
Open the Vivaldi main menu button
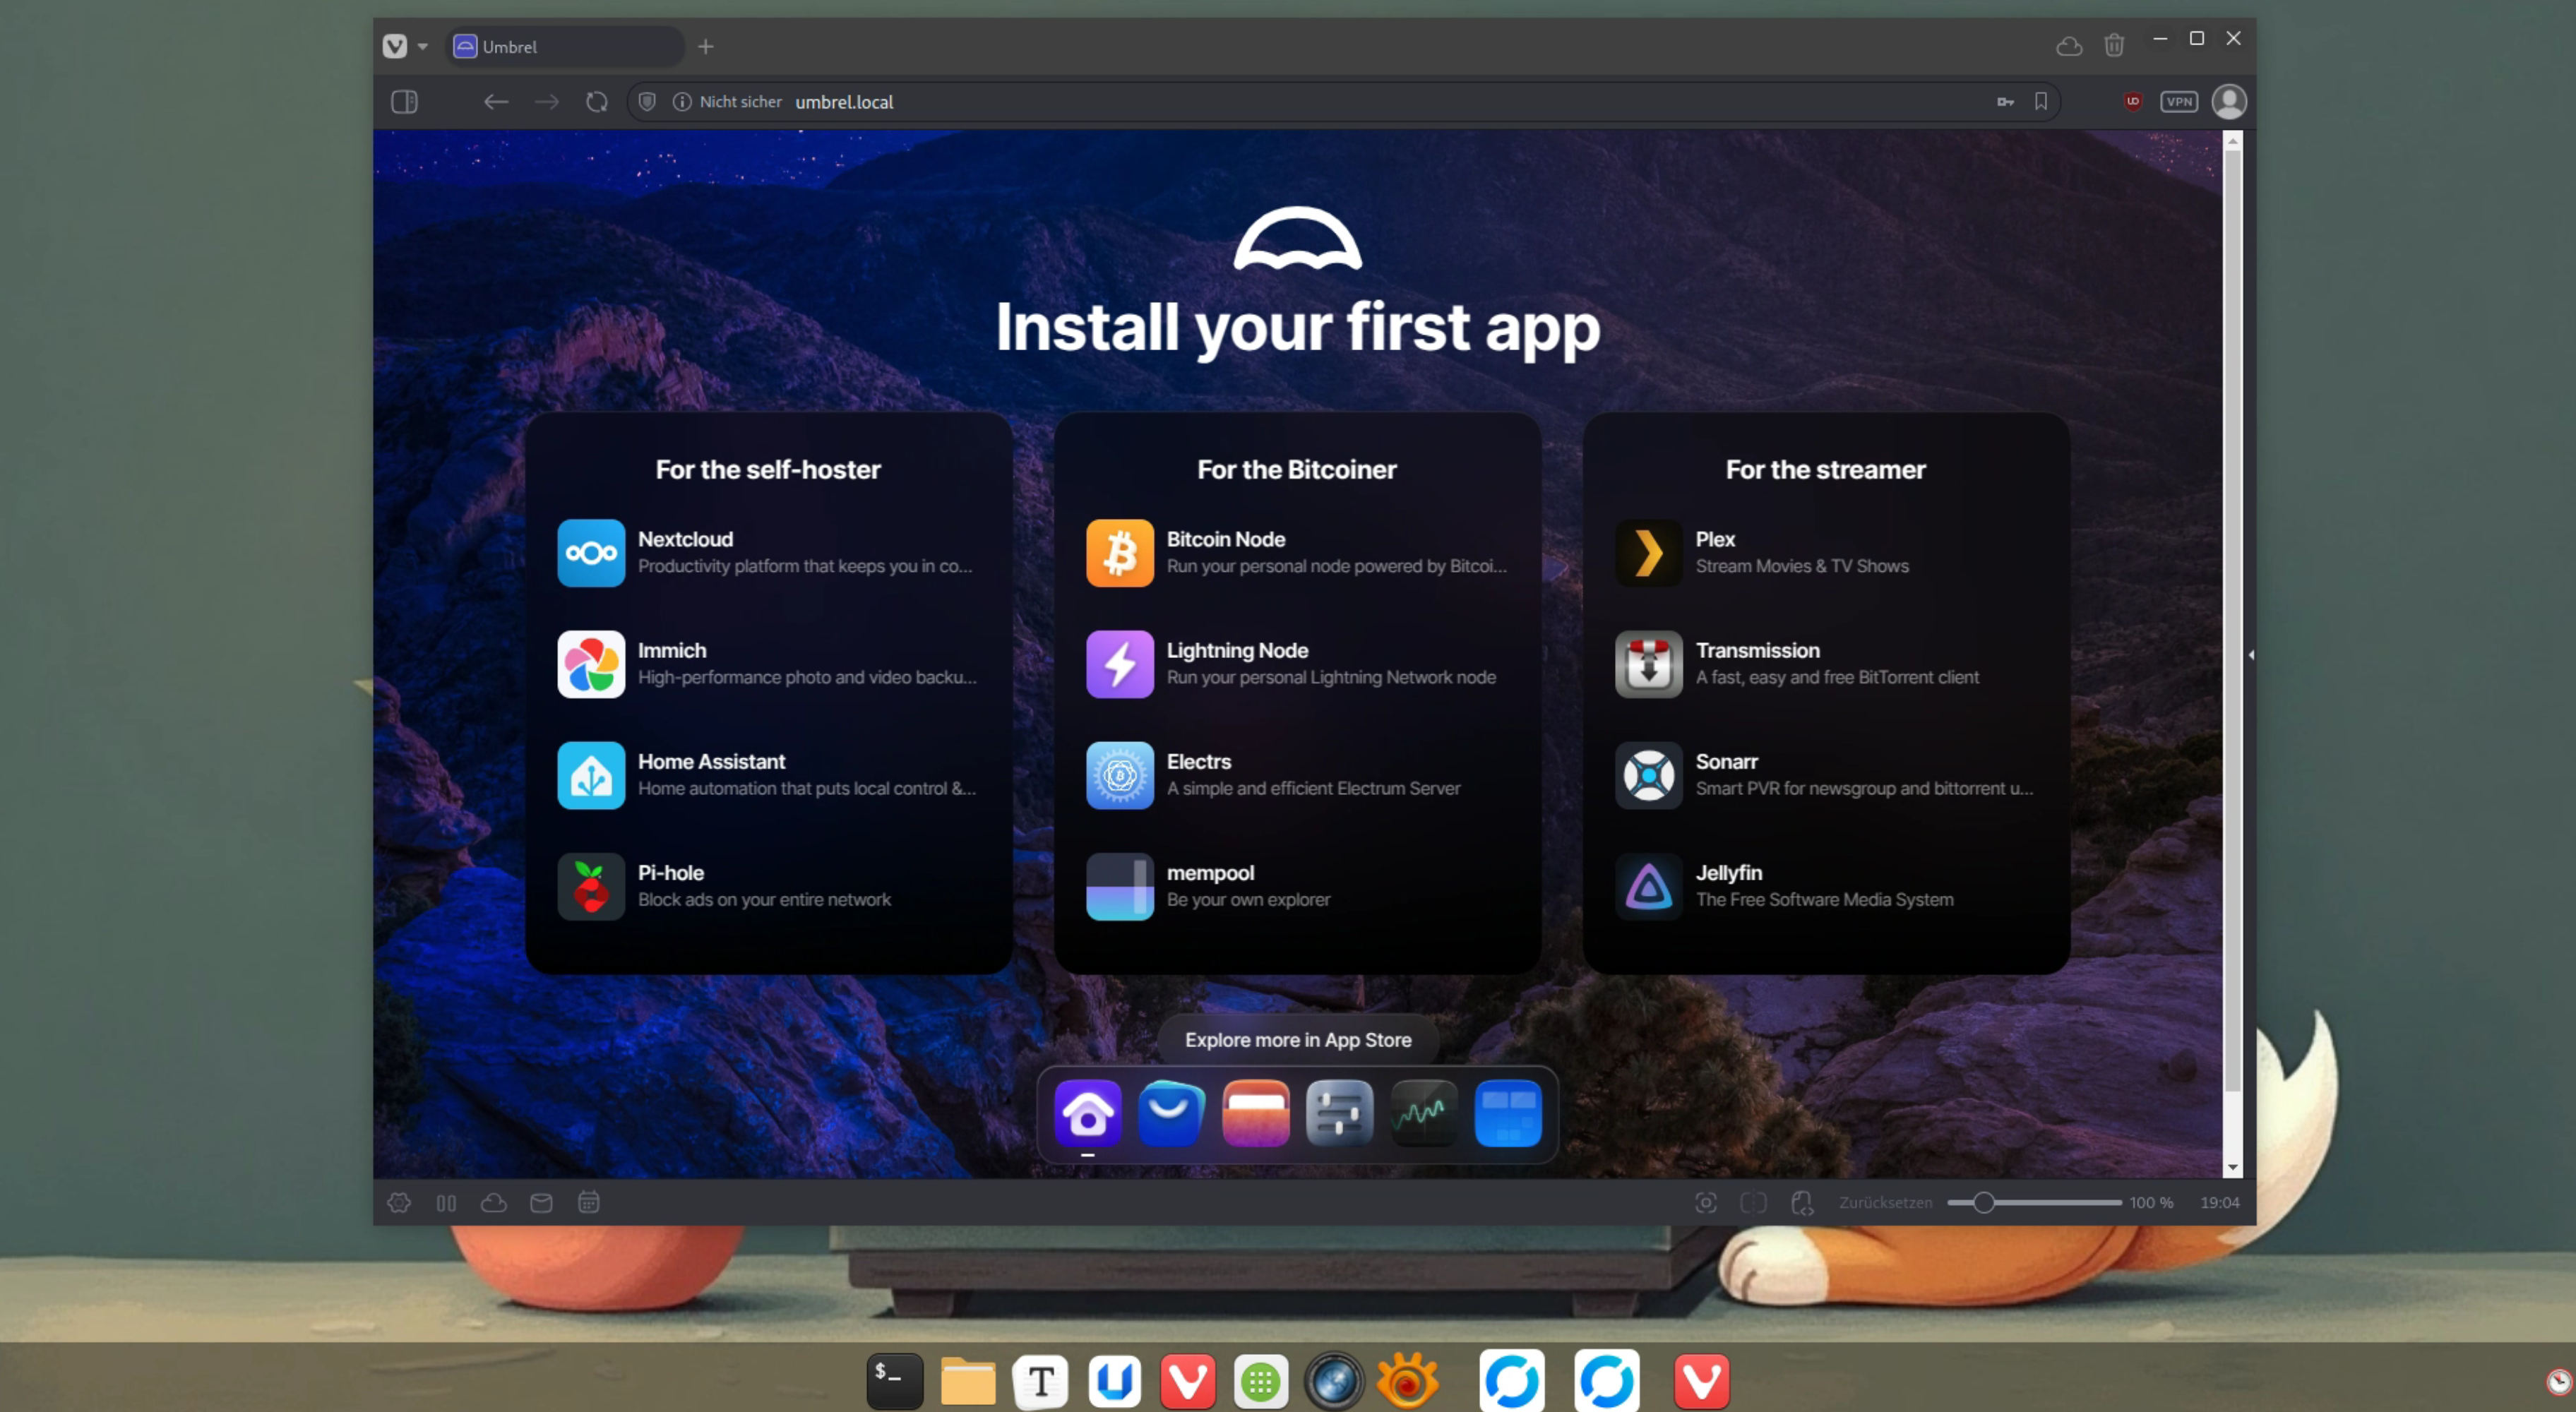(x=395, y=46)
